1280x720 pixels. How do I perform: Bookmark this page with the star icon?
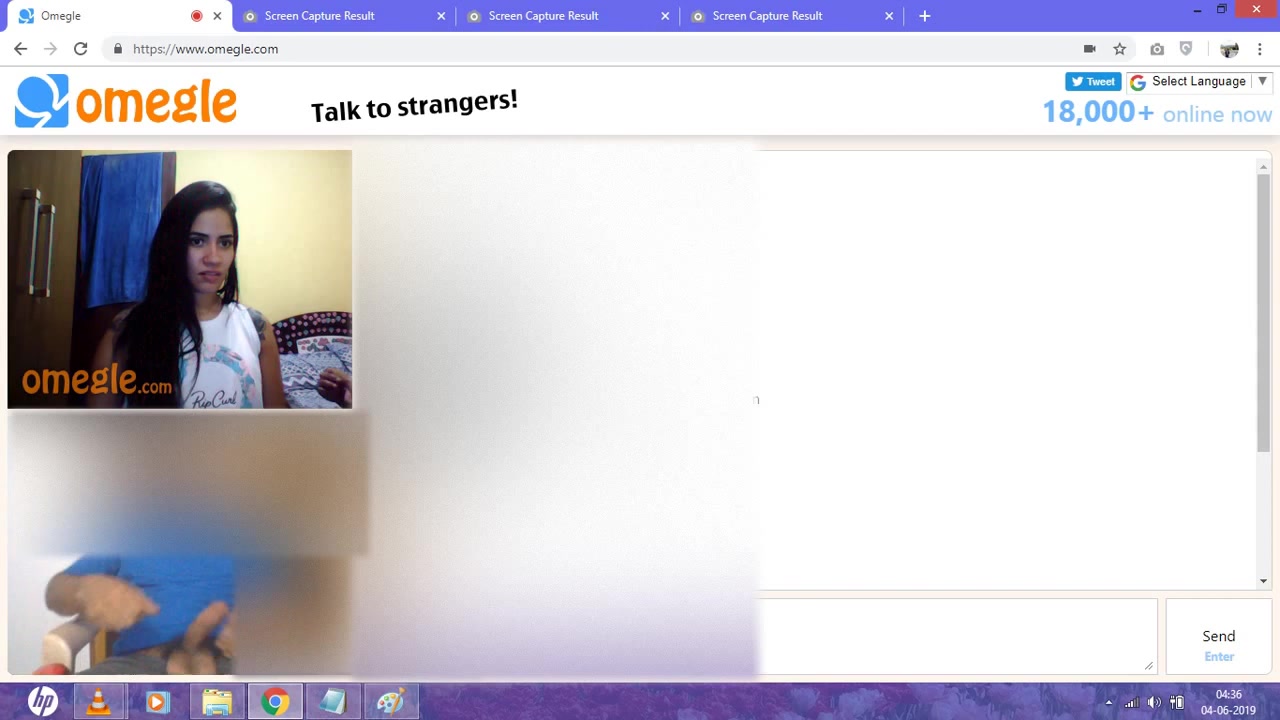[1120, 49]
